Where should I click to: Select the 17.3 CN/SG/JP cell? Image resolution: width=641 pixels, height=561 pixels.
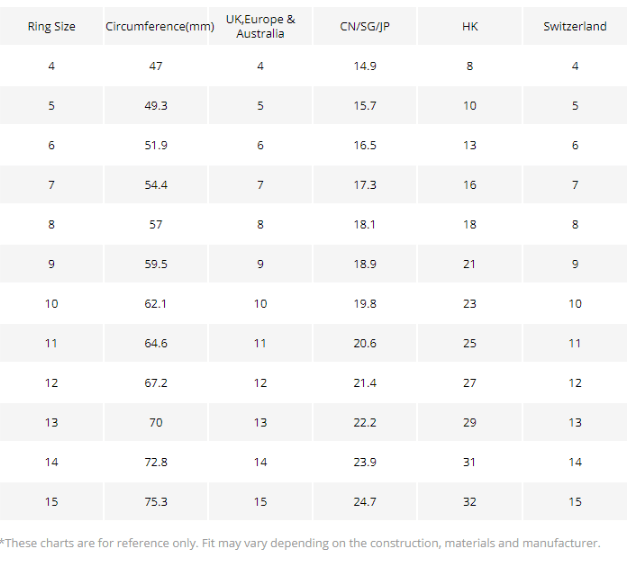point(364,185)
